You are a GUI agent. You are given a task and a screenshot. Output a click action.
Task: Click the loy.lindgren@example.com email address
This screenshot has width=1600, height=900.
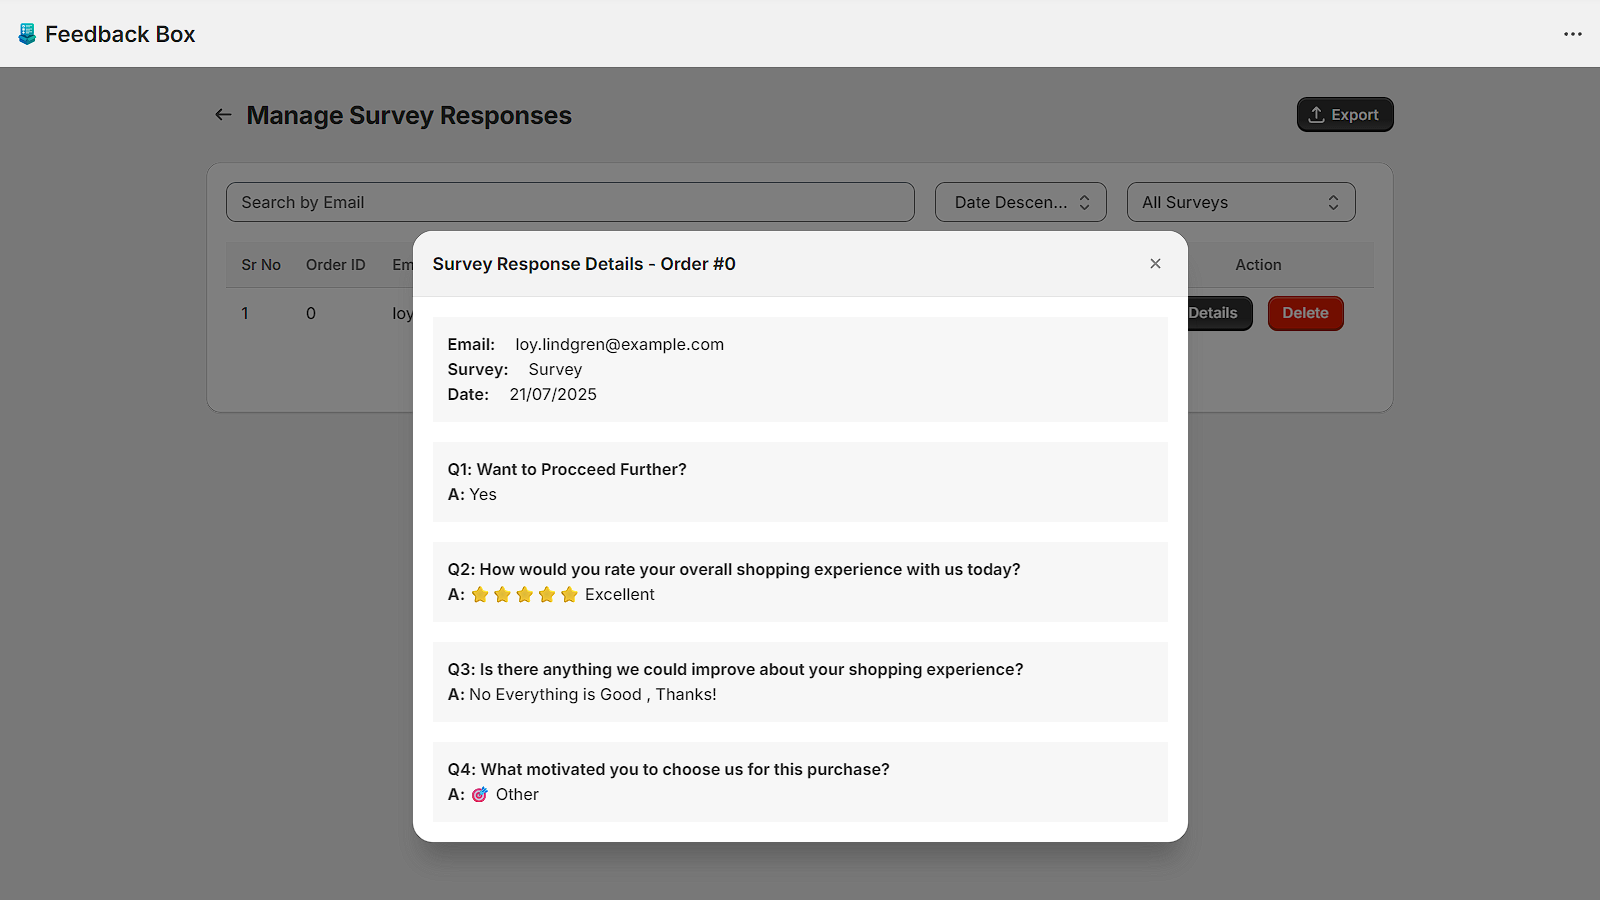(619, 345)
